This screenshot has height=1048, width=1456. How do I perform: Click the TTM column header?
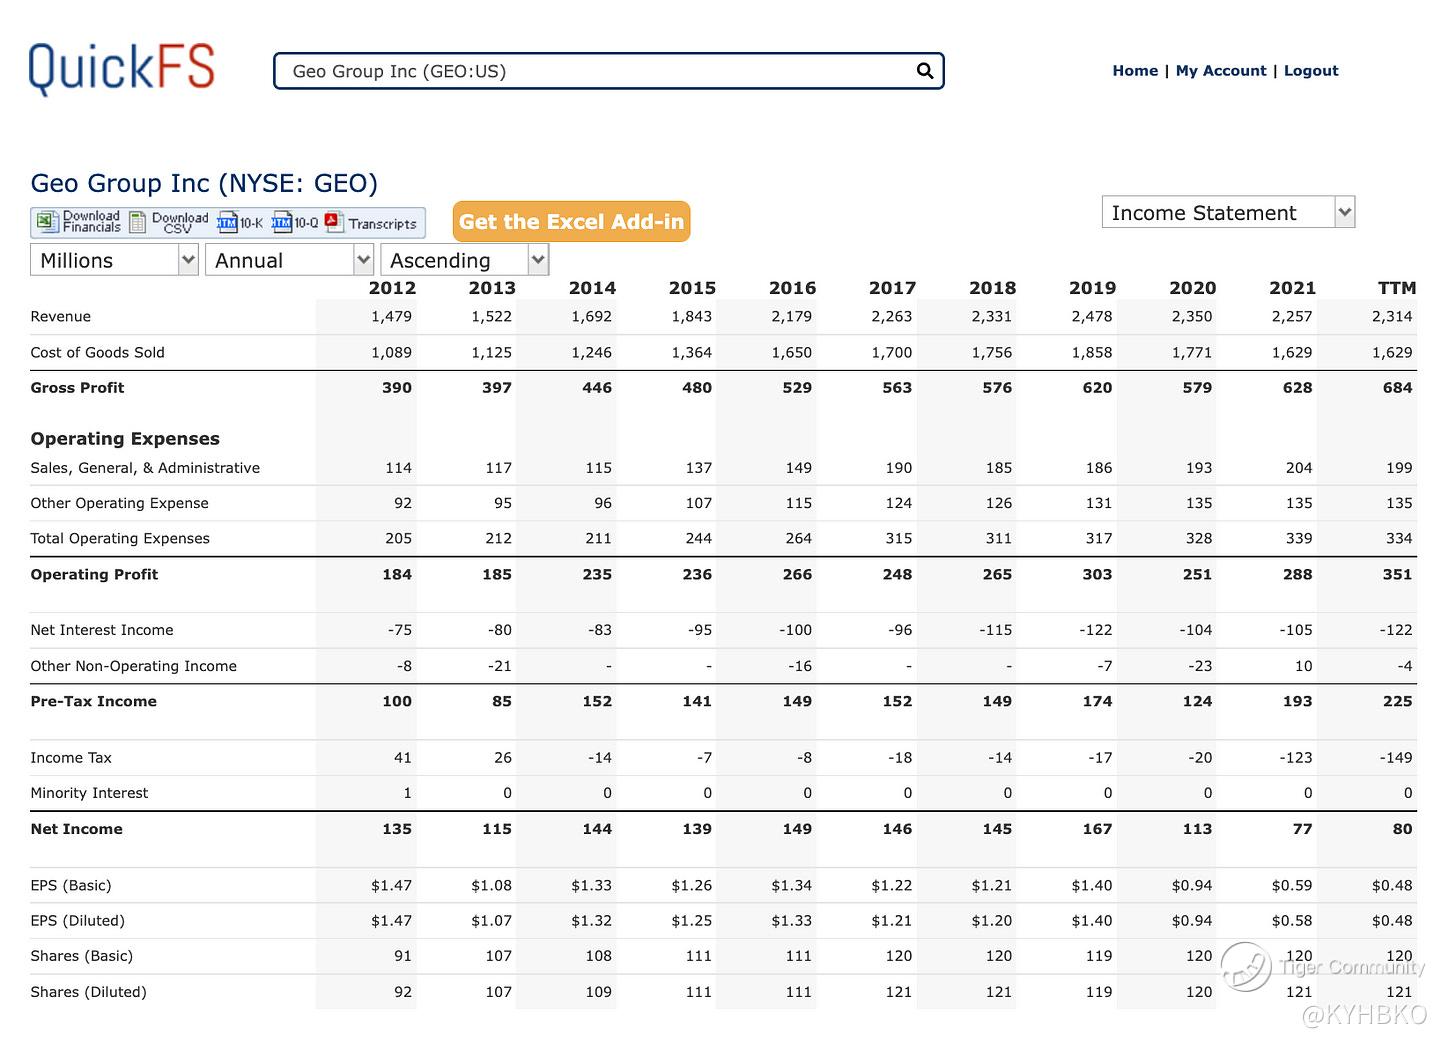1396,288
